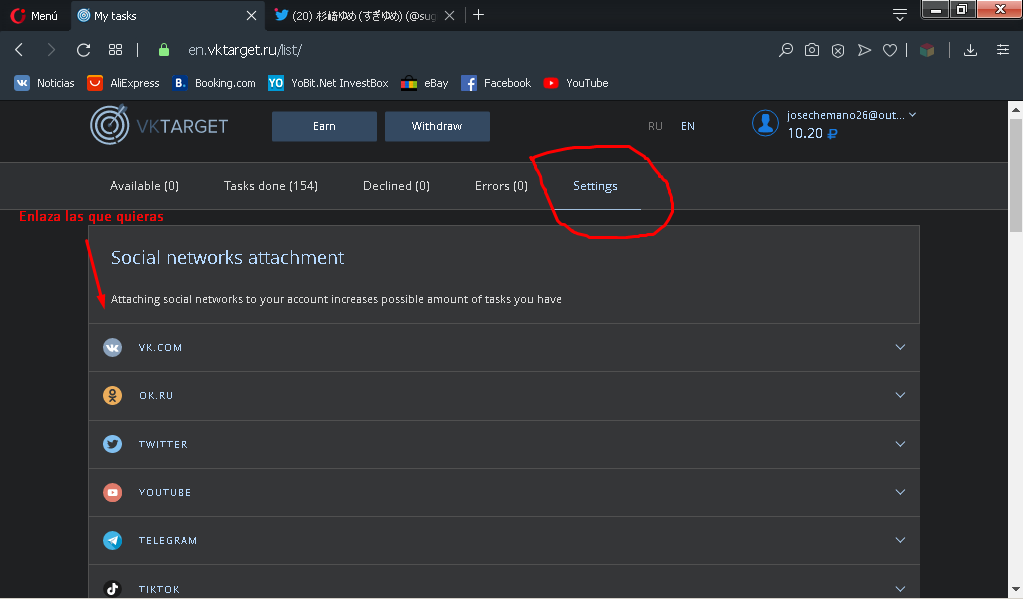The height and width of the screenshot is (599, 1023).
Task: Open the downloads icon
Action: point(970,50)
